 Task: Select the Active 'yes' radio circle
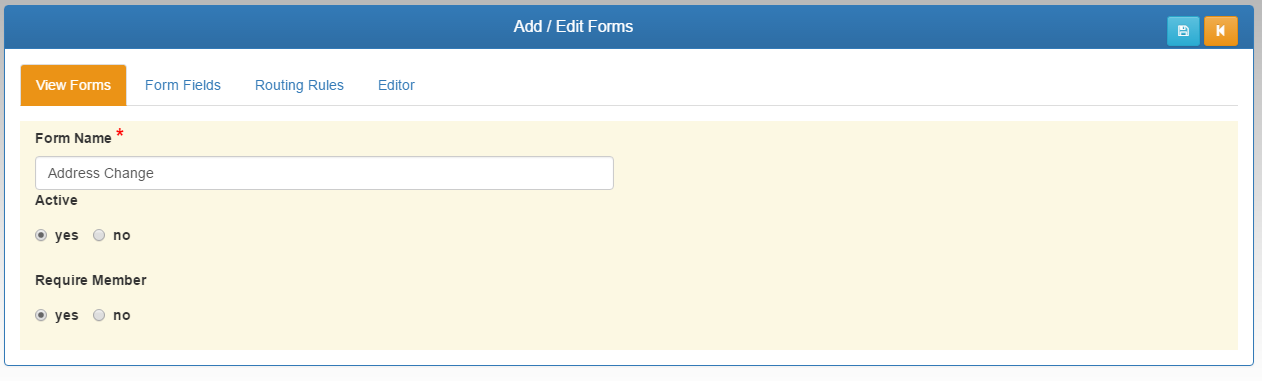pyautogui.click(x=41, y=235)
